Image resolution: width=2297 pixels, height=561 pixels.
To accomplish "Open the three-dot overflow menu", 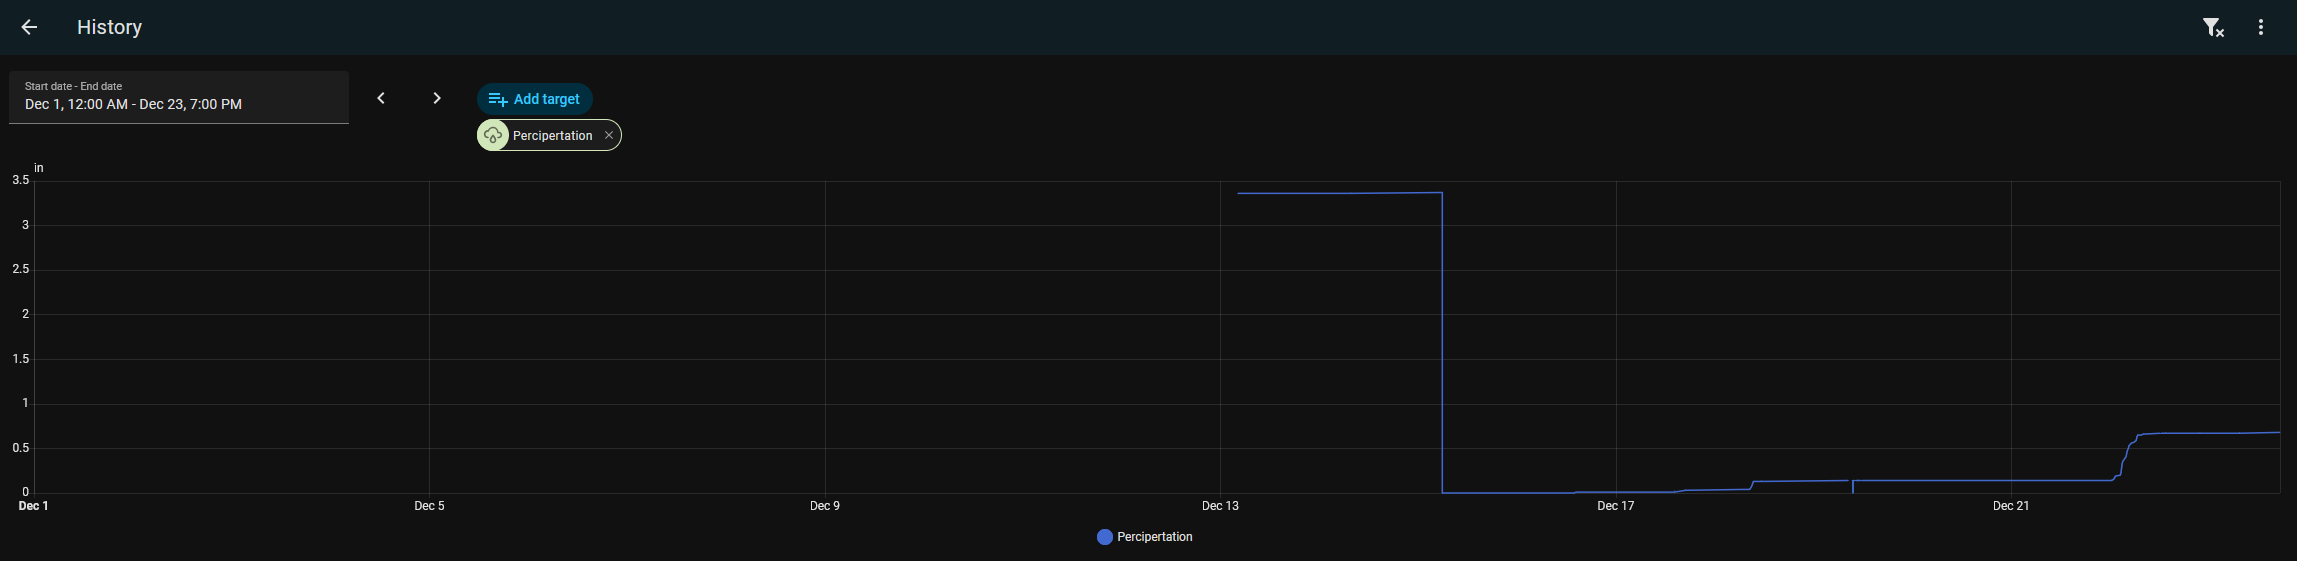I will point(2261,28).
